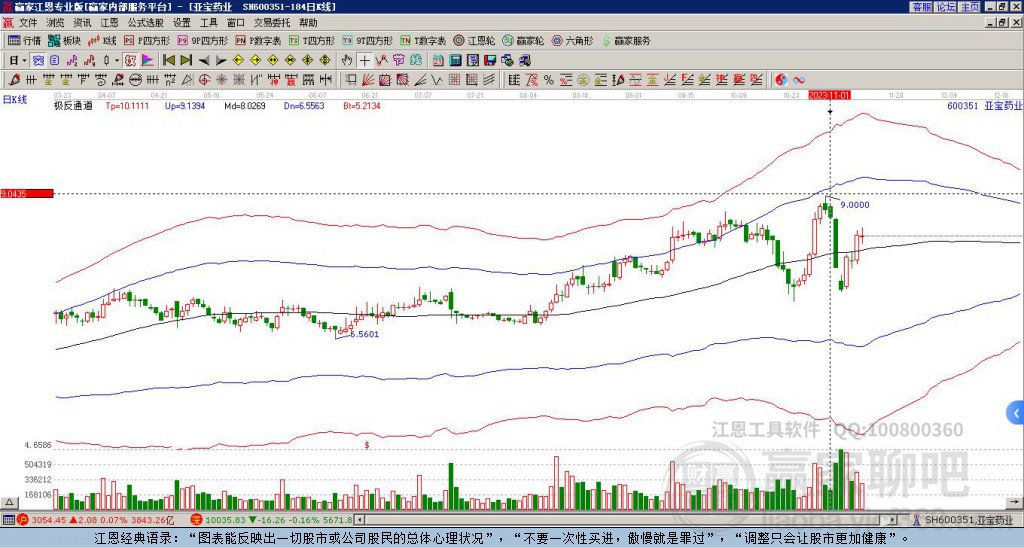The width and height of the screenshot is (1024, 548).
Task: Click the calendar icon in toolbar
Action: pyautogui.click(x=438, y=61)
